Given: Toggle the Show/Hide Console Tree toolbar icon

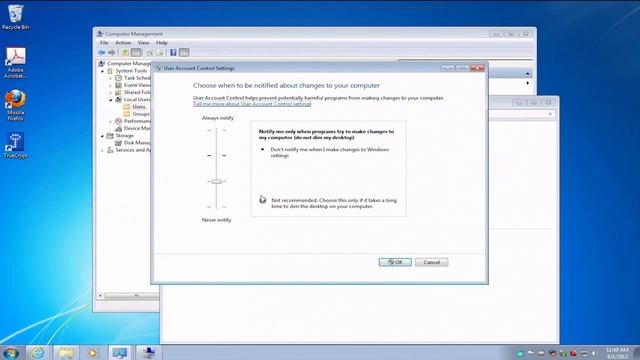Looking at the screenshot, I should point(136,53).
